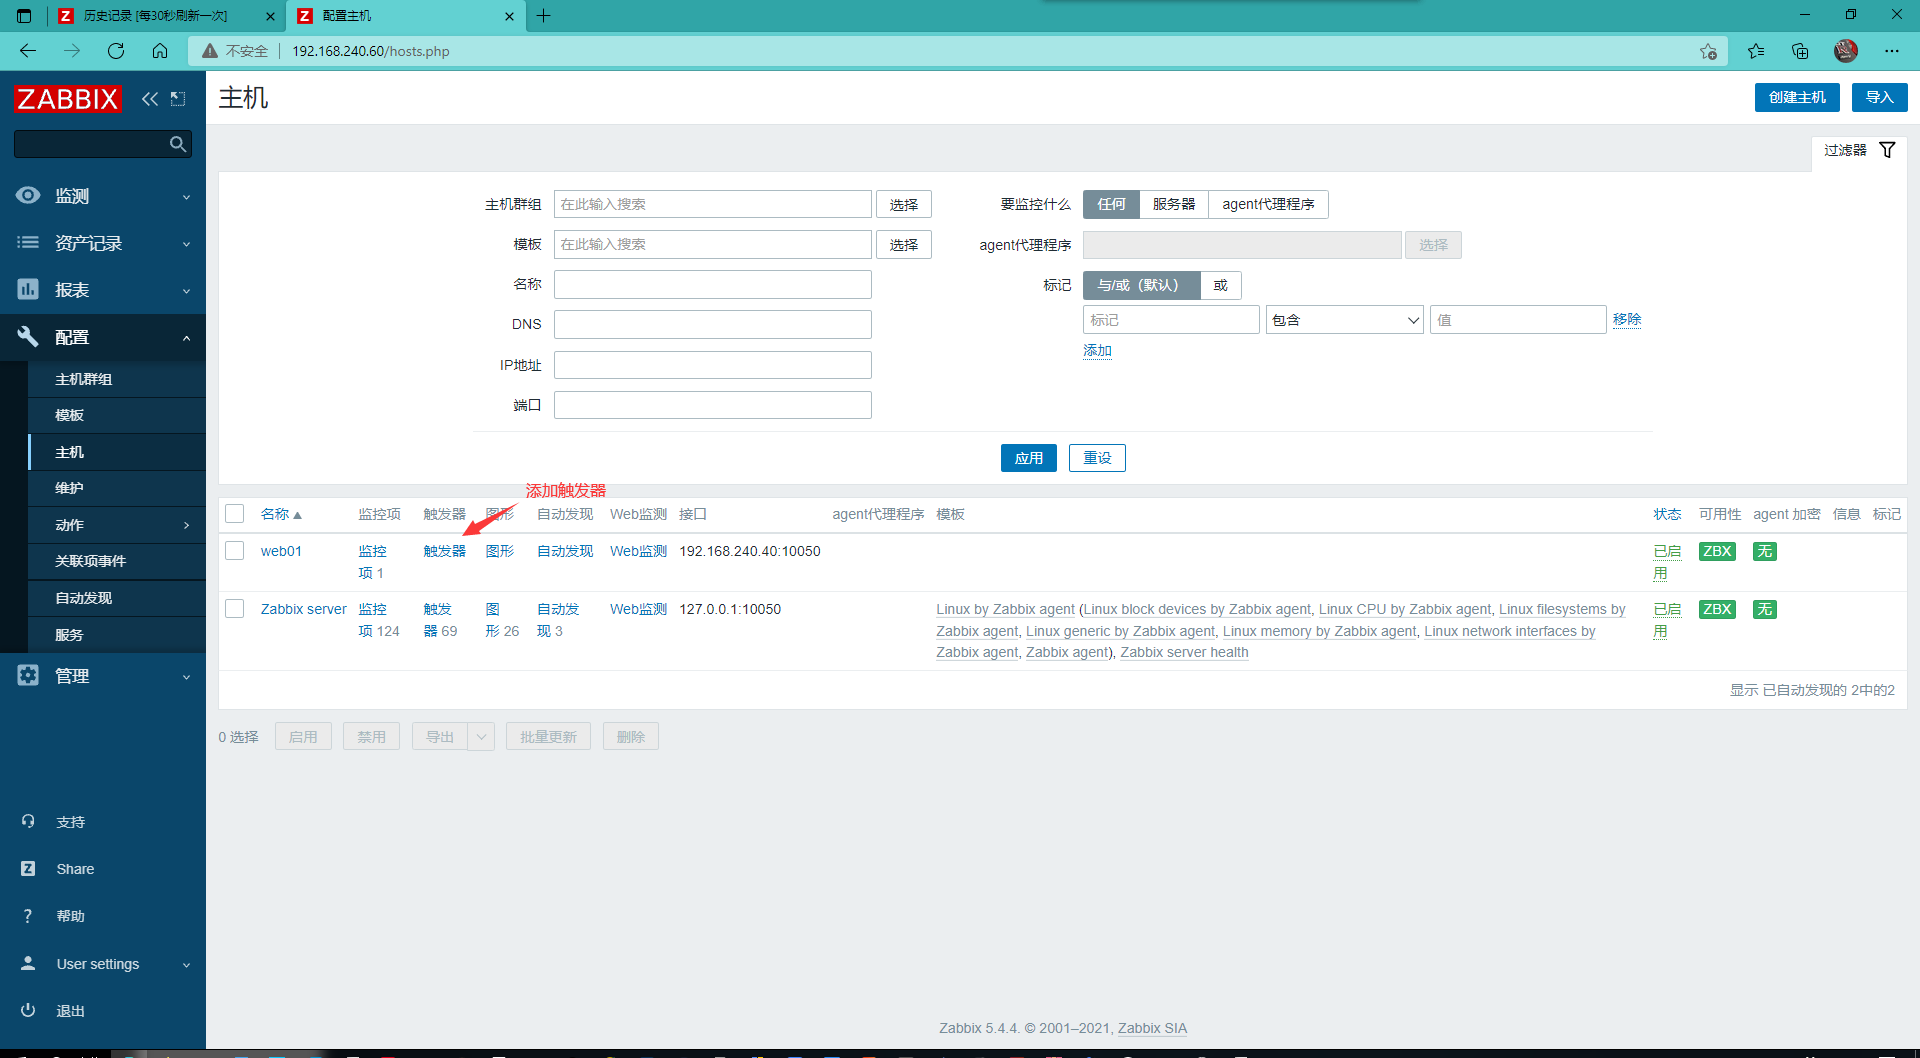The width and height of the screenshot is (1920, 1058).
Task: Click the sidebar search magnifier icon
Action: click(x=178, y=144)
